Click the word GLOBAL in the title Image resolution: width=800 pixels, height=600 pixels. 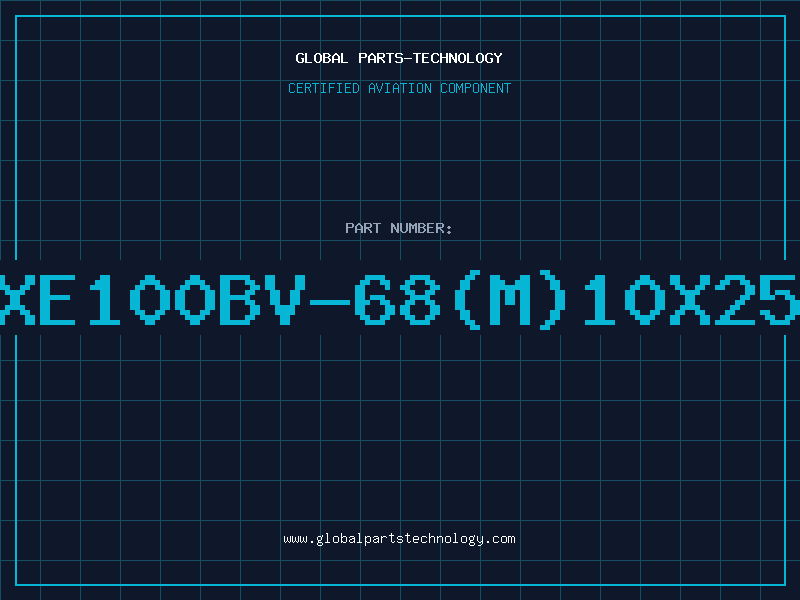pyautogui.click(x=322, y=58)
